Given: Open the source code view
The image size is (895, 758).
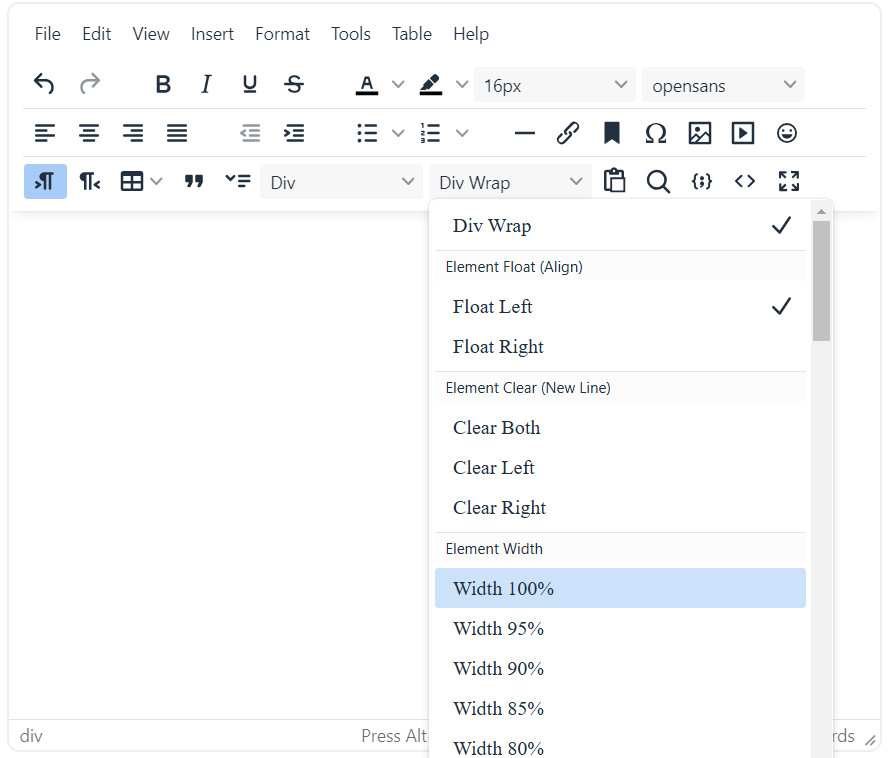Looking at the screenshot, I should tap(745, 181).
